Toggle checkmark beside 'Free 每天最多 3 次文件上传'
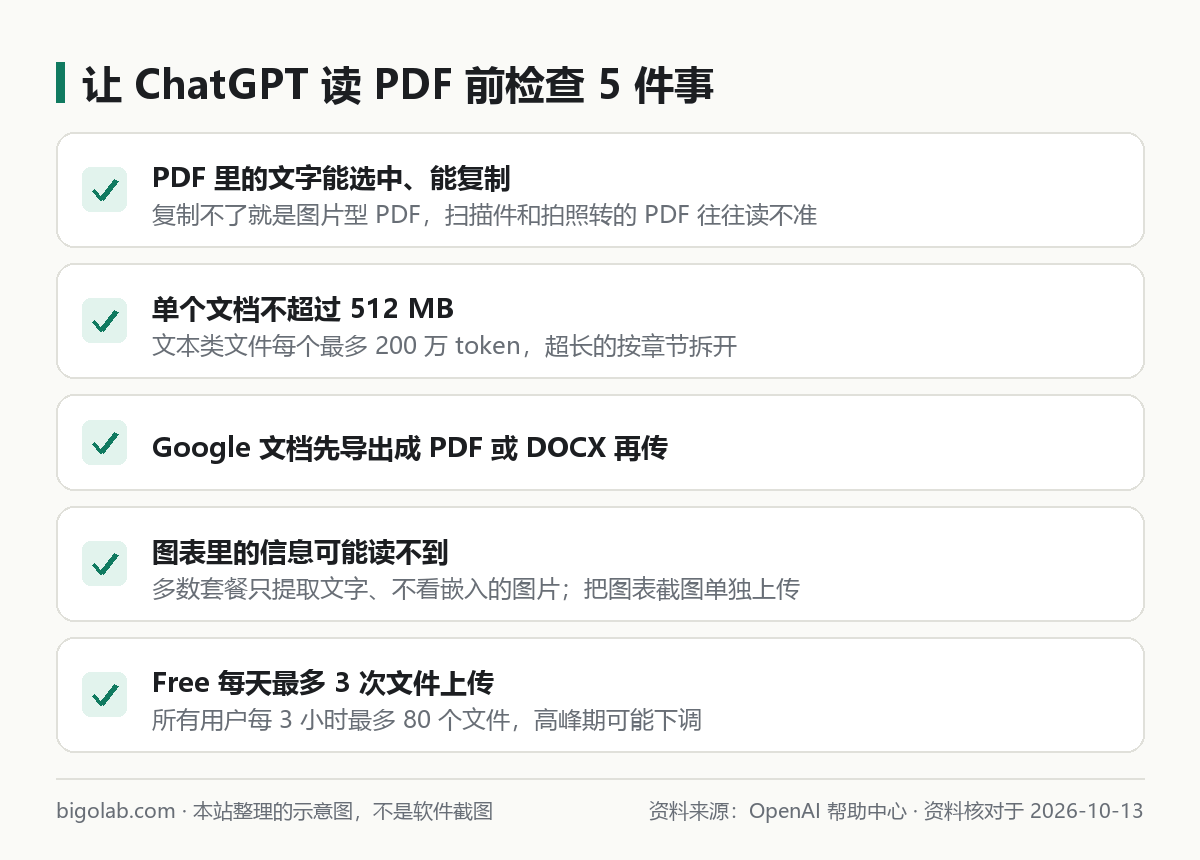Viewport: 1200px width, 860px height. pos(104,695)
